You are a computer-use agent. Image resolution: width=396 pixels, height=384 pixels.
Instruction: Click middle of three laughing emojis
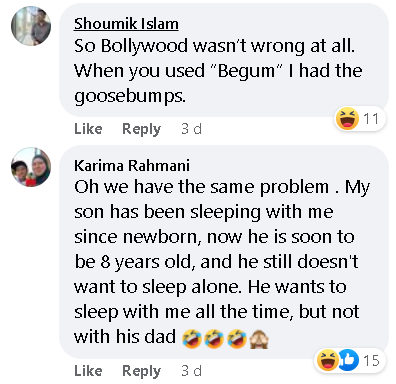point(214,339)
